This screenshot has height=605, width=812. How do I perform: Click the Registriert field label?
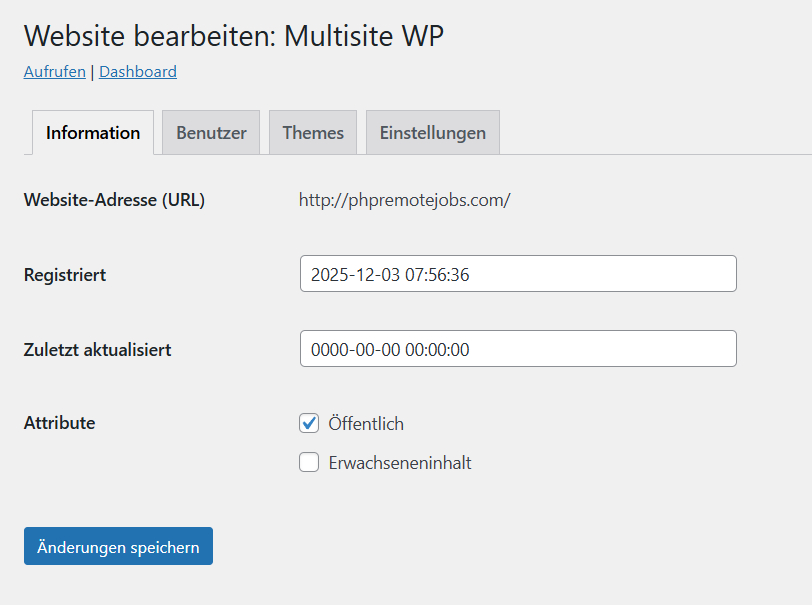[x=65, y=275]
